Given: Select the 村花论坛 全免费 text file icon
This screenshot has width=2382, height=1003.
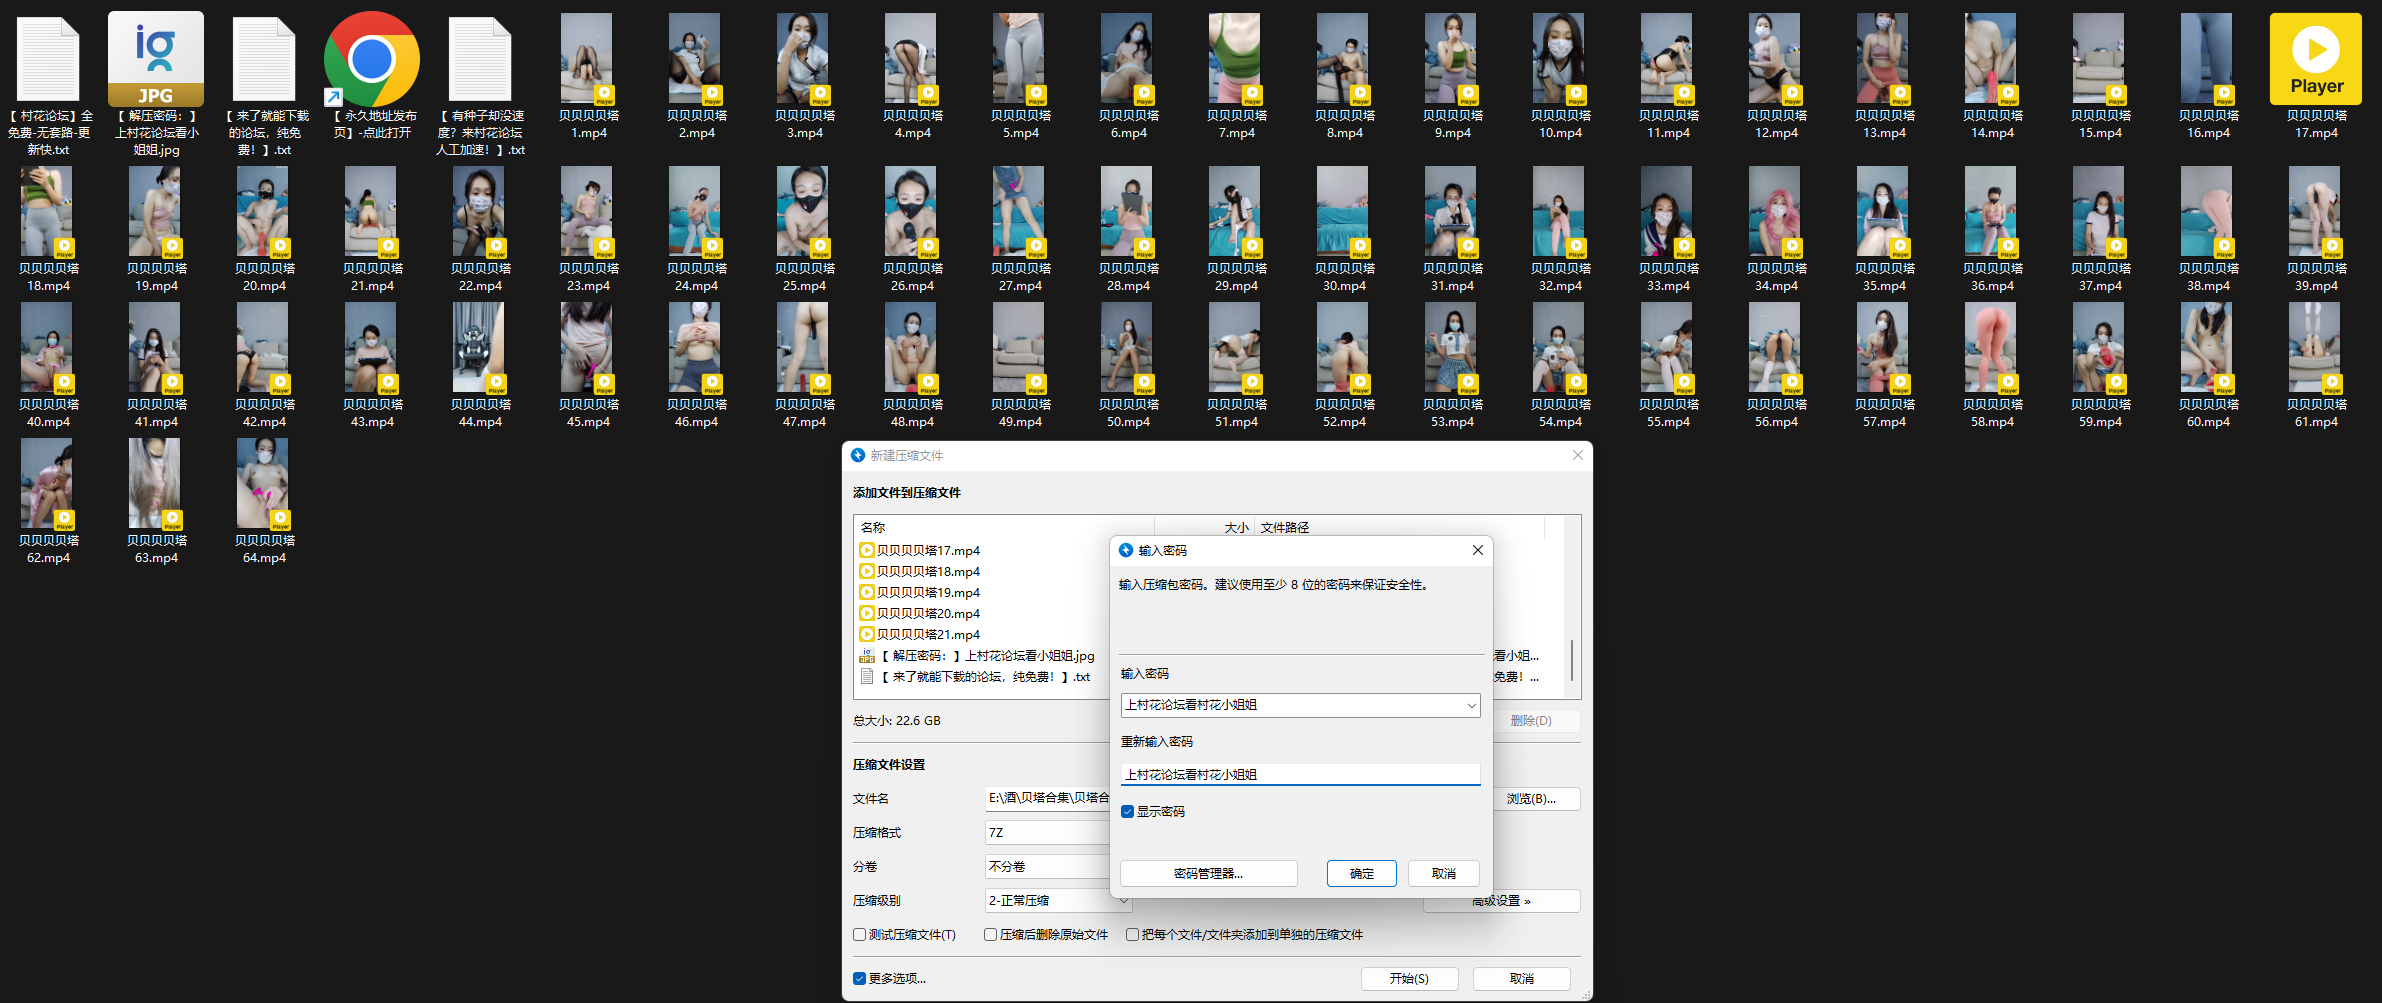Looking at the screenshot, I should 47,60.
